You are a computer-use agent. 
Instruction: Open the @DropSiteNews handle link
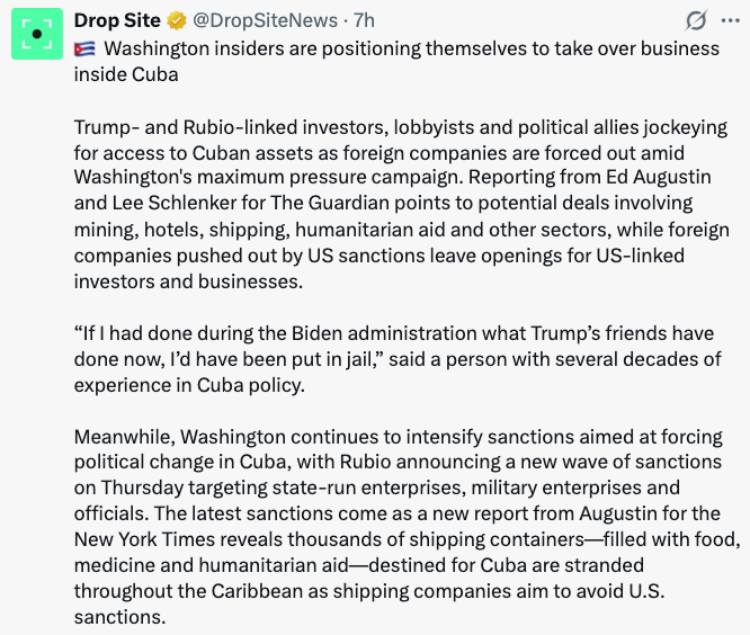265,21
